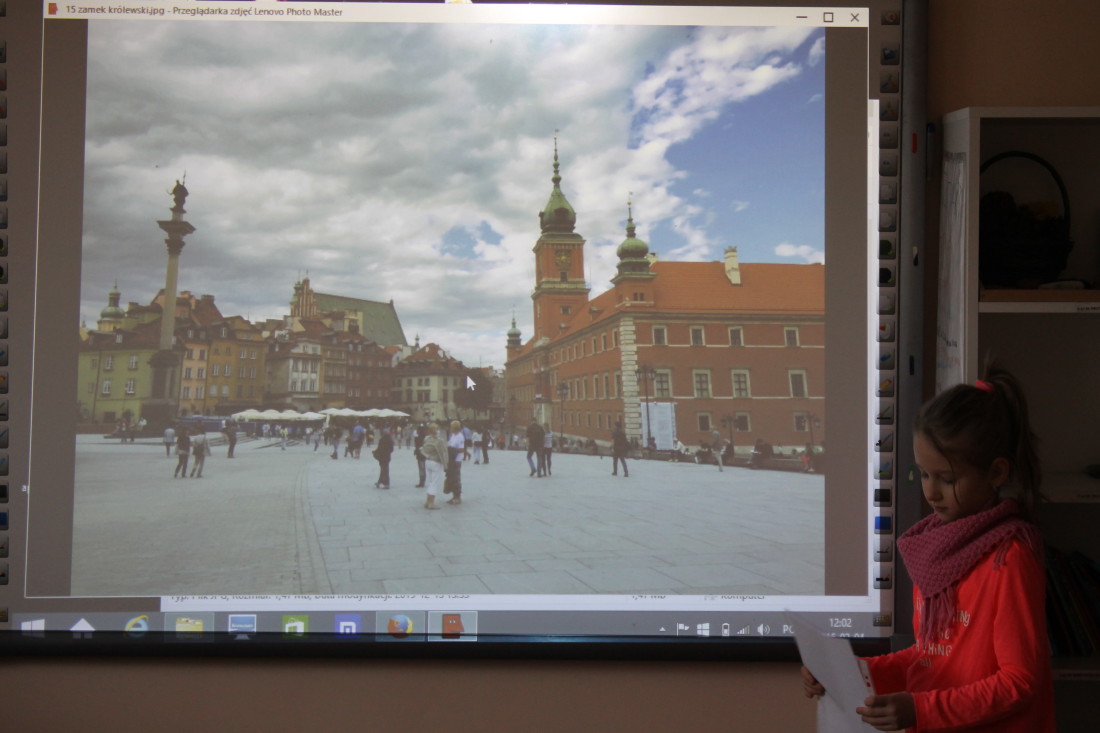The height and width of the screenshot is (733, 1100).
Task: Pick the blue square on whiteboard side strip
Action: point(883,524)
